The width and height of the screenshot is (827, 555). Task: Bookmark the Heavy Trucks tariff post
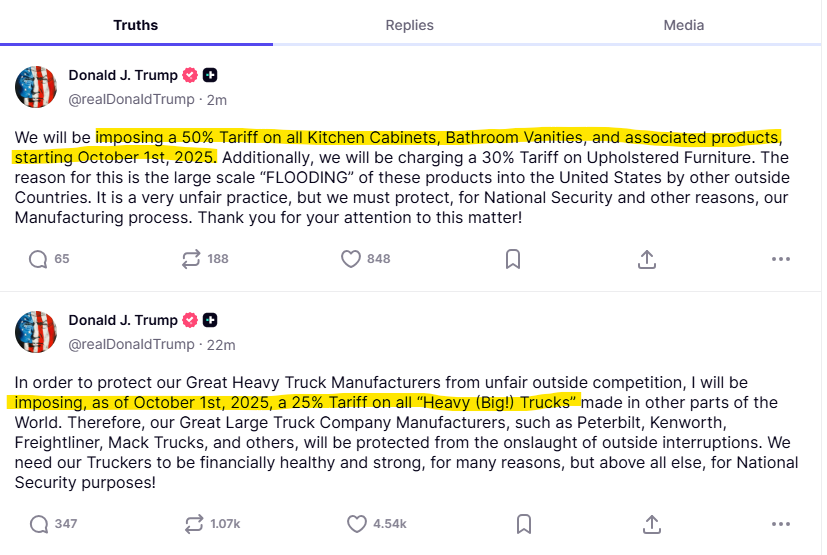pyautogui.click(x=523, y=524)
